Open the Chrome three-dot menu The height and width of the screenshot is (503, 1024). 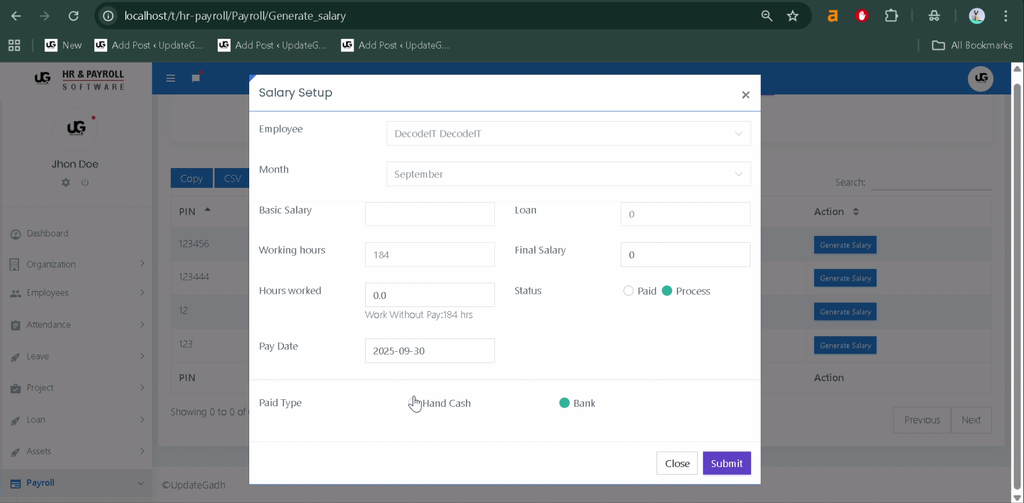click(x=1006, y=16)
